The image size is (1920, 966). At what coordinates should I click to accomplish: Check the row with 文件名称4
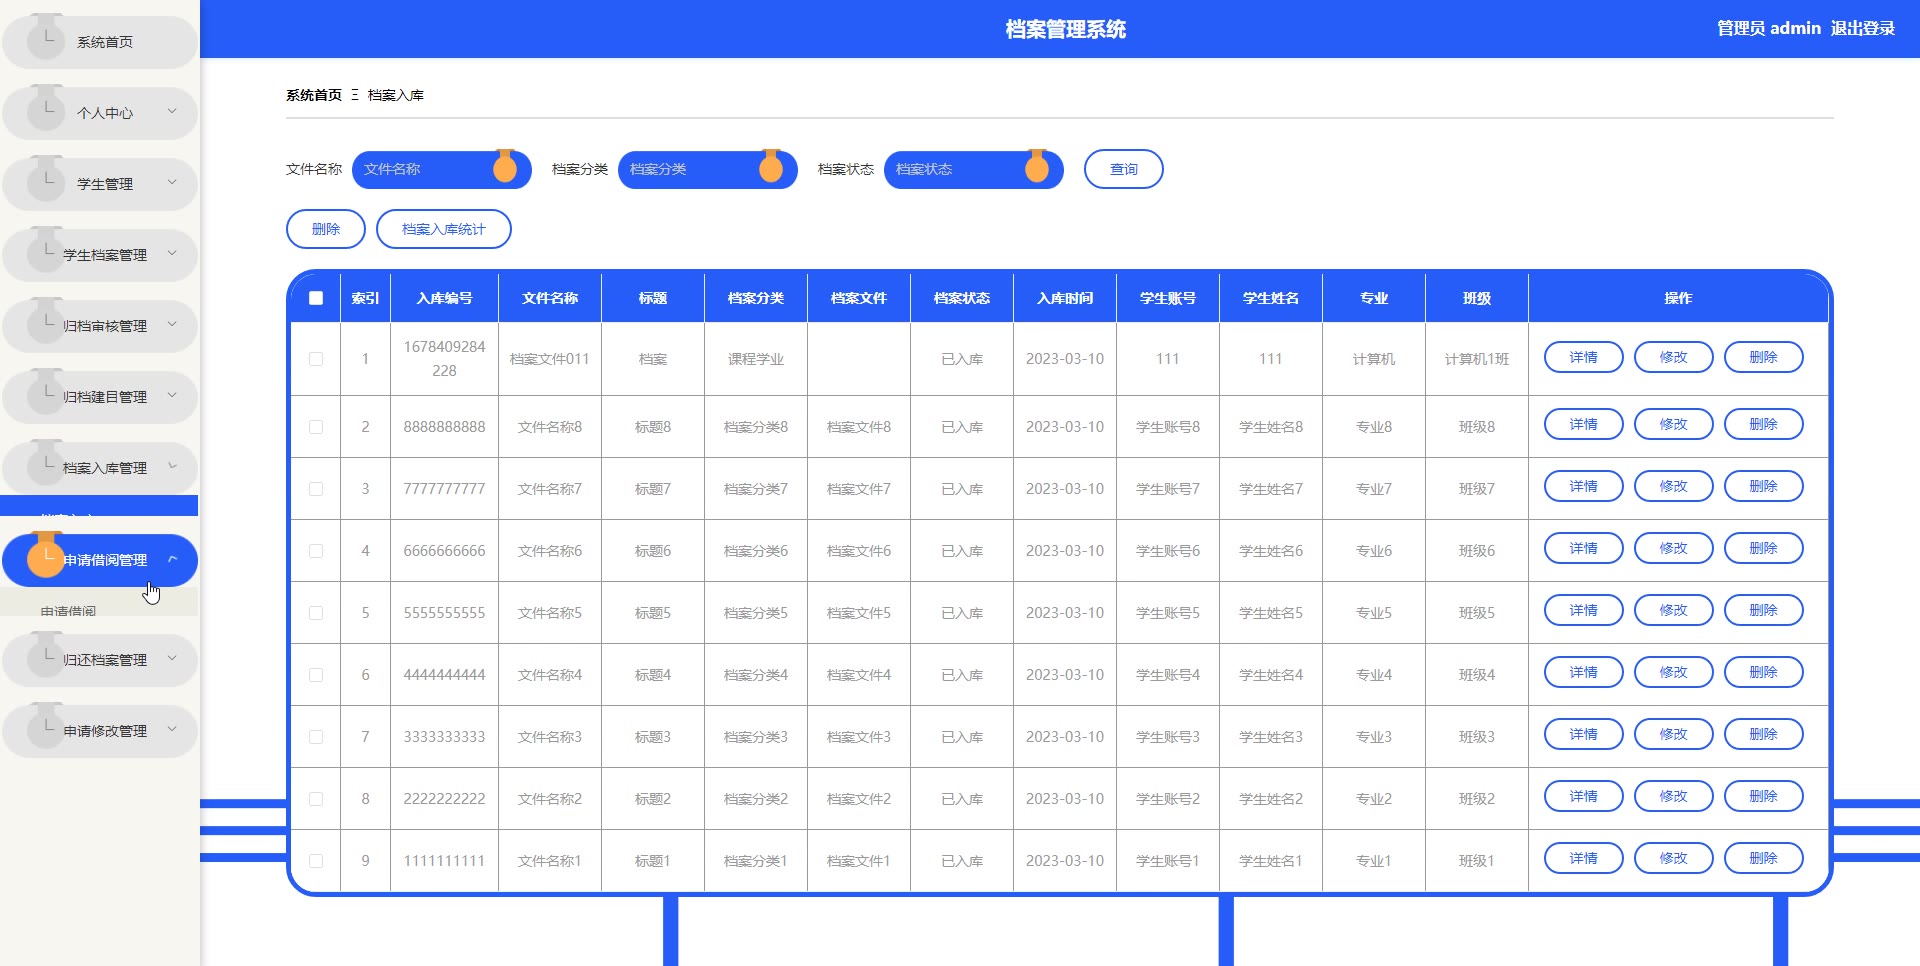click(x=316, y=675)
